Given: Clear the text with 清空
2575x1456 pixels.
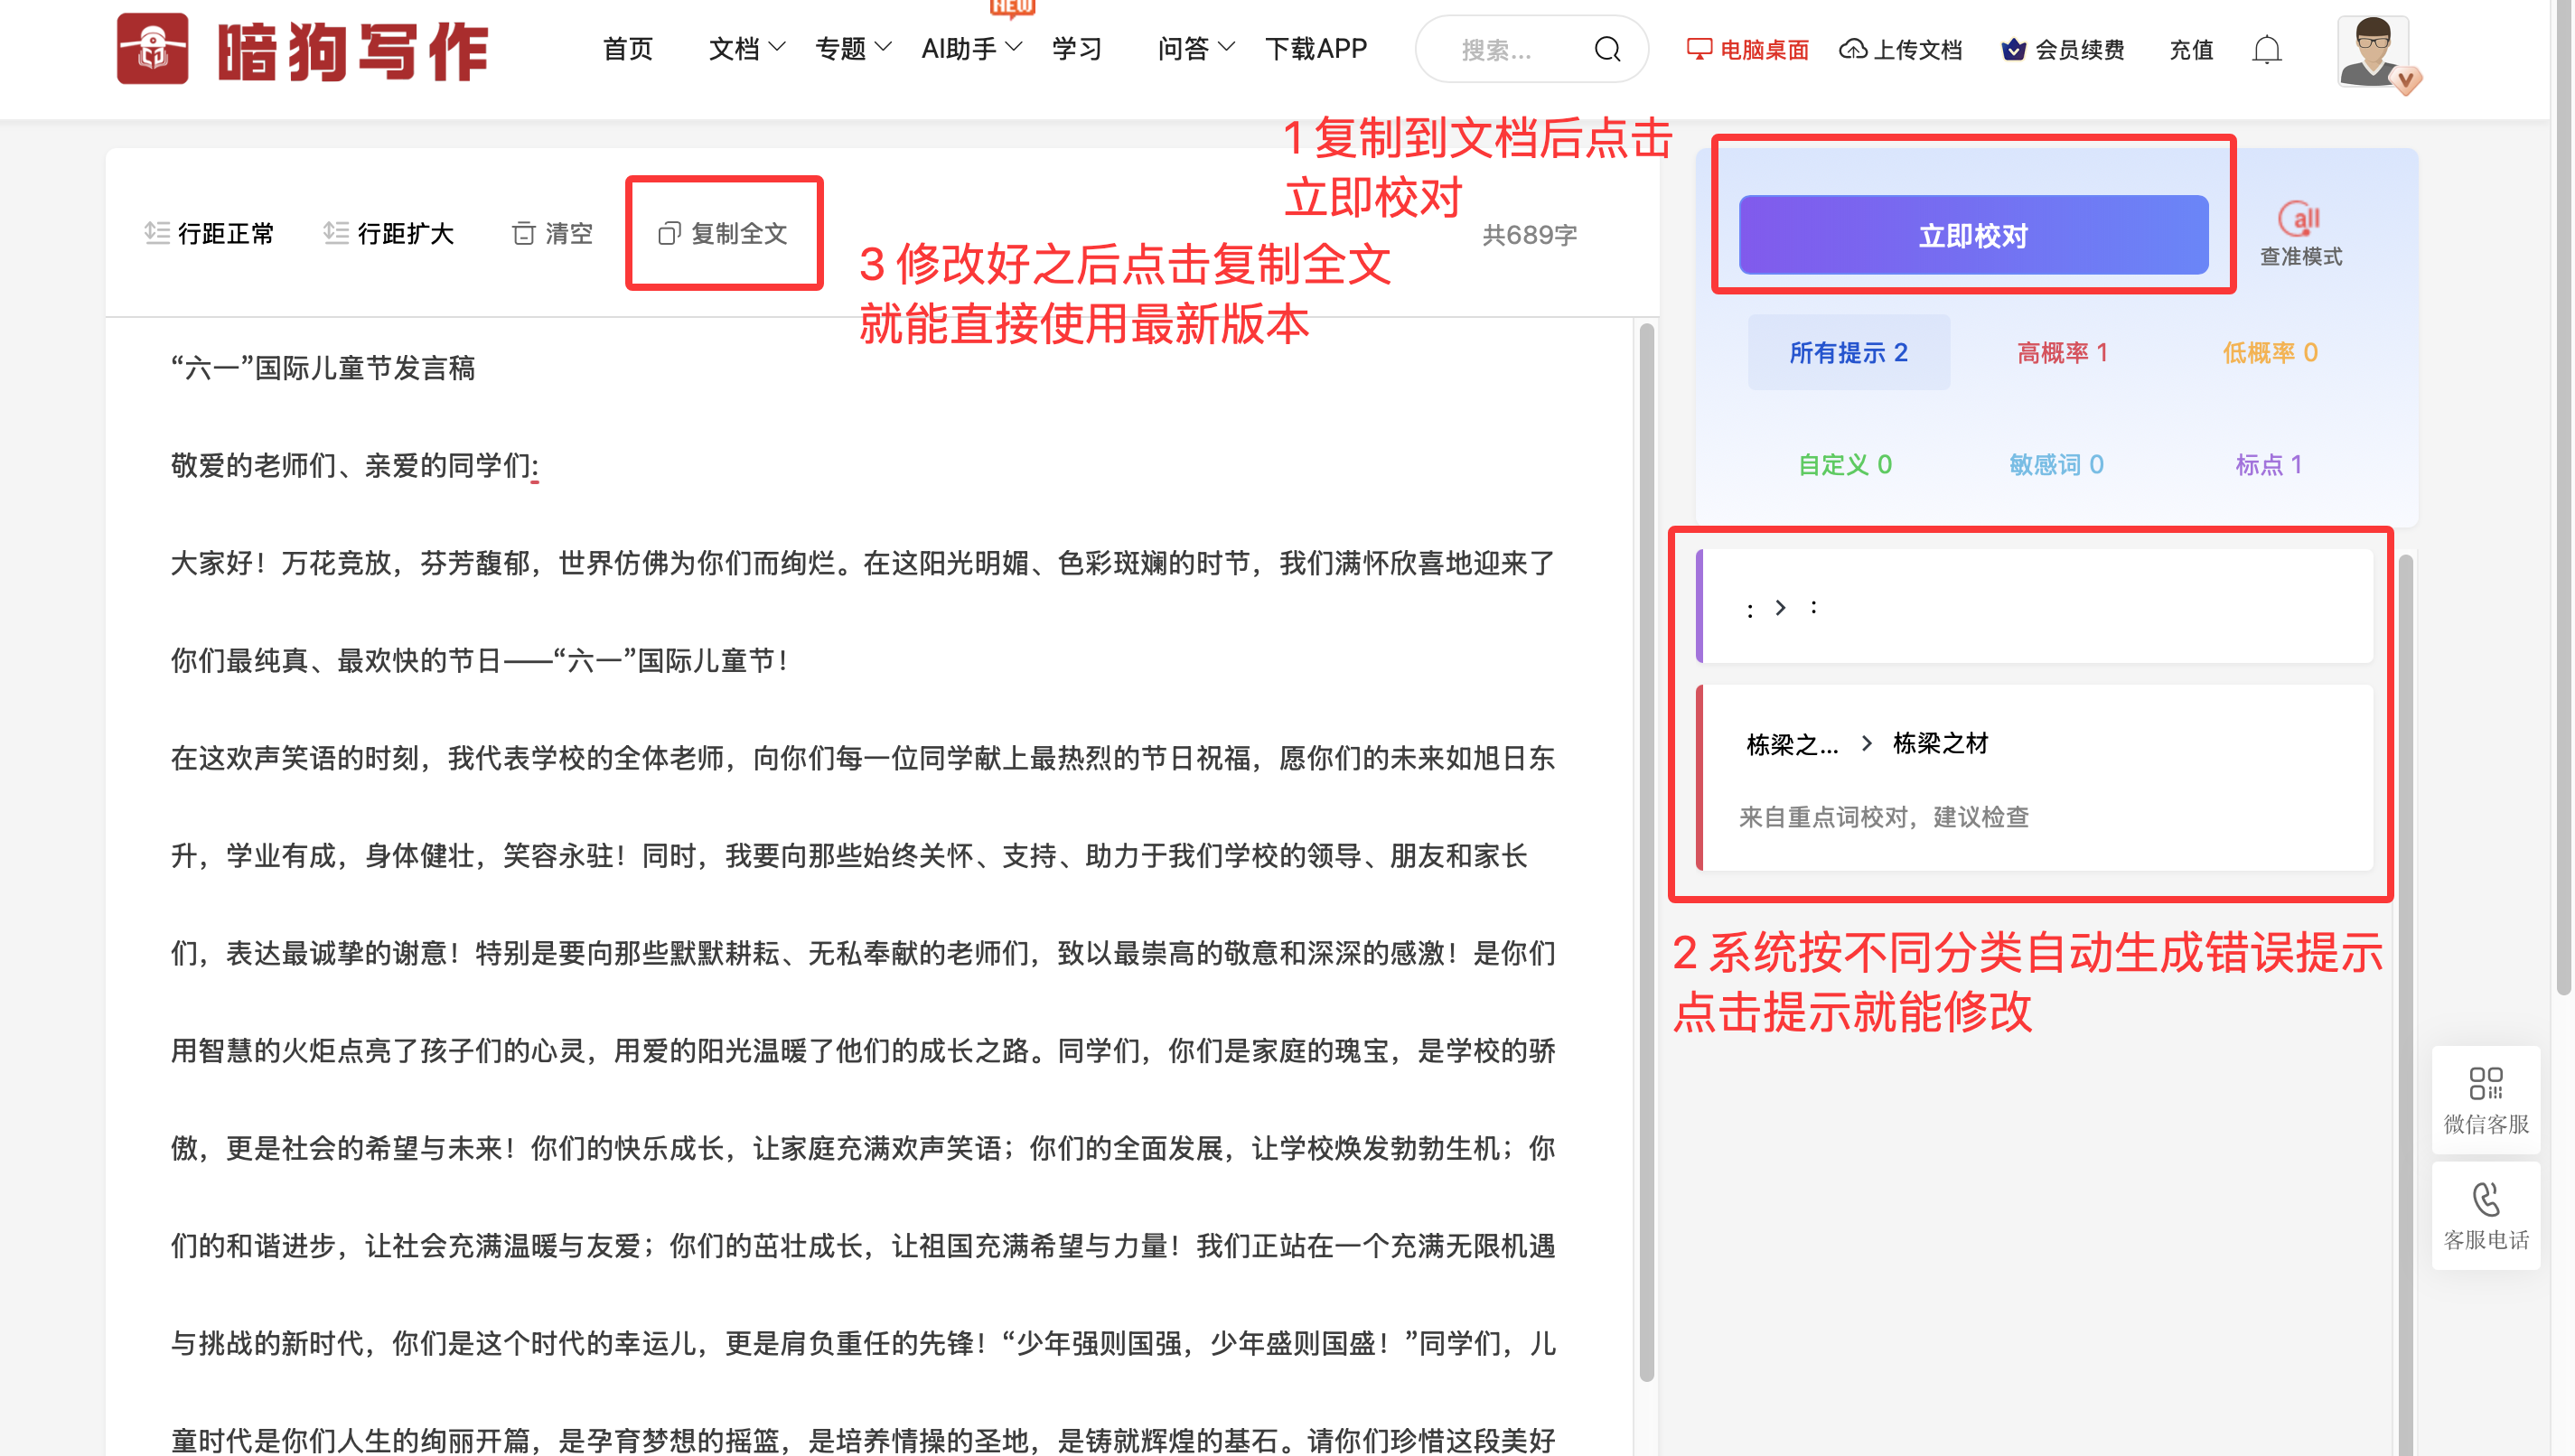Looking at the screenshot, I should (552, 233).
